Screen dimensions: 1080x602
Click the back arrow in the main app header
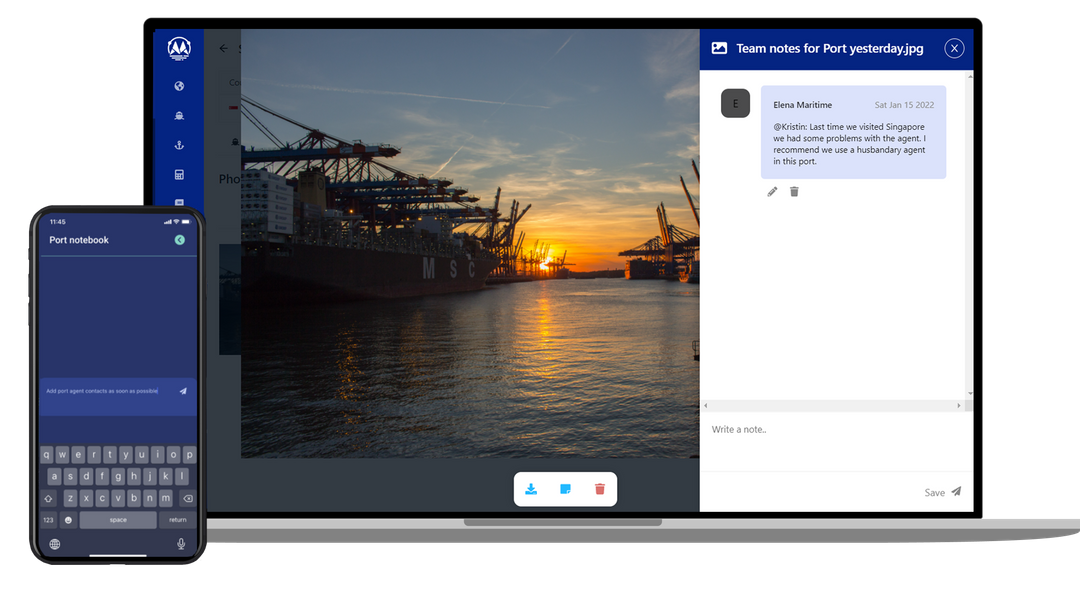(x=222, y=48)
